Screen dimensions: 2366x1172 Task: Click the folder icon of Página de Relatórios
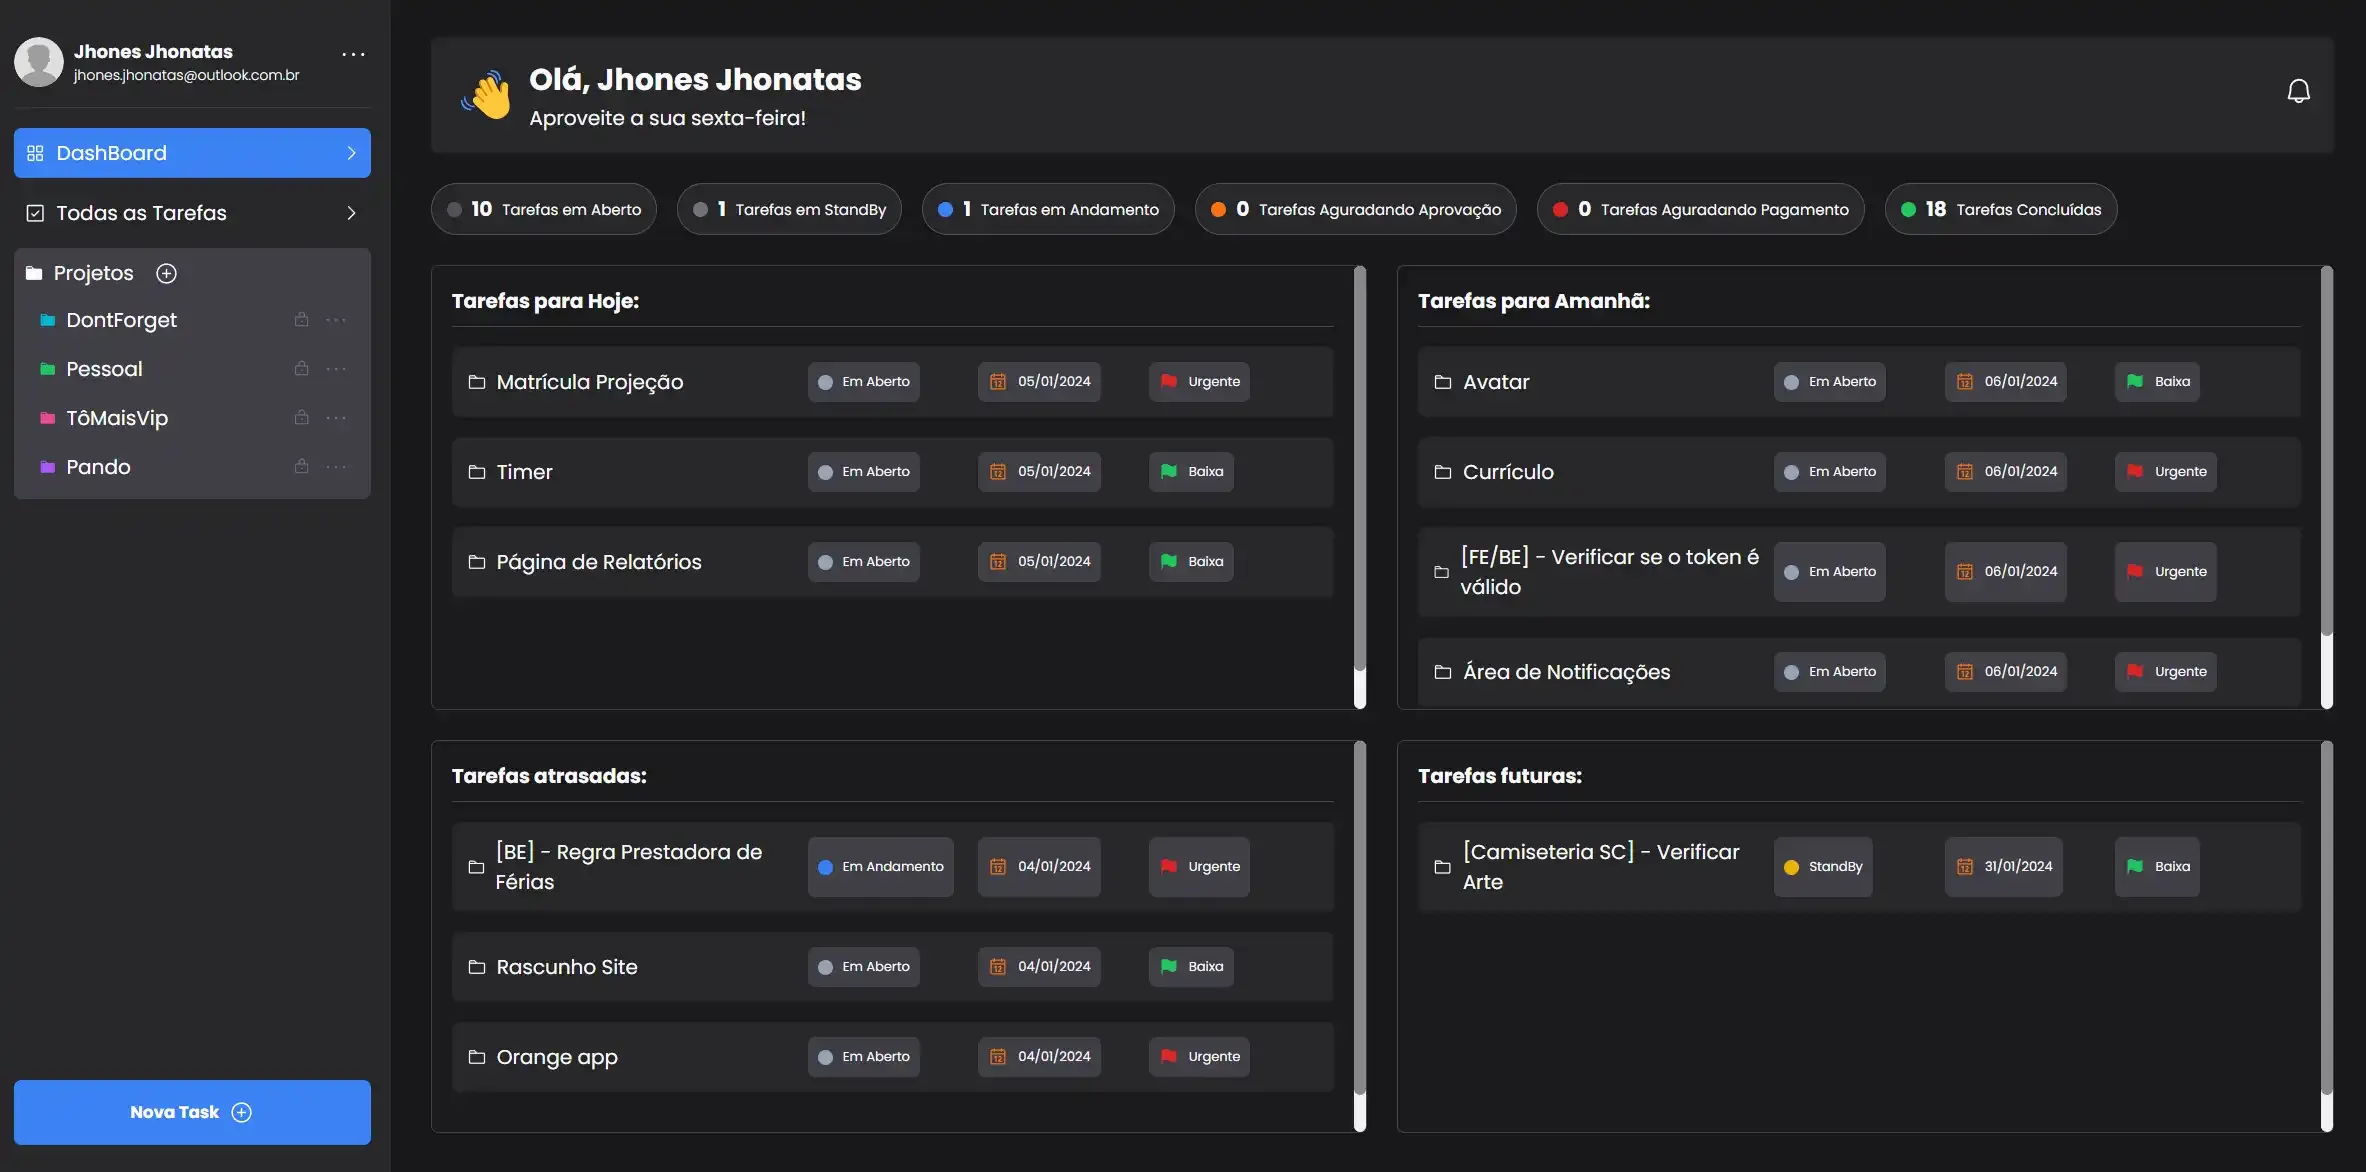477,562
